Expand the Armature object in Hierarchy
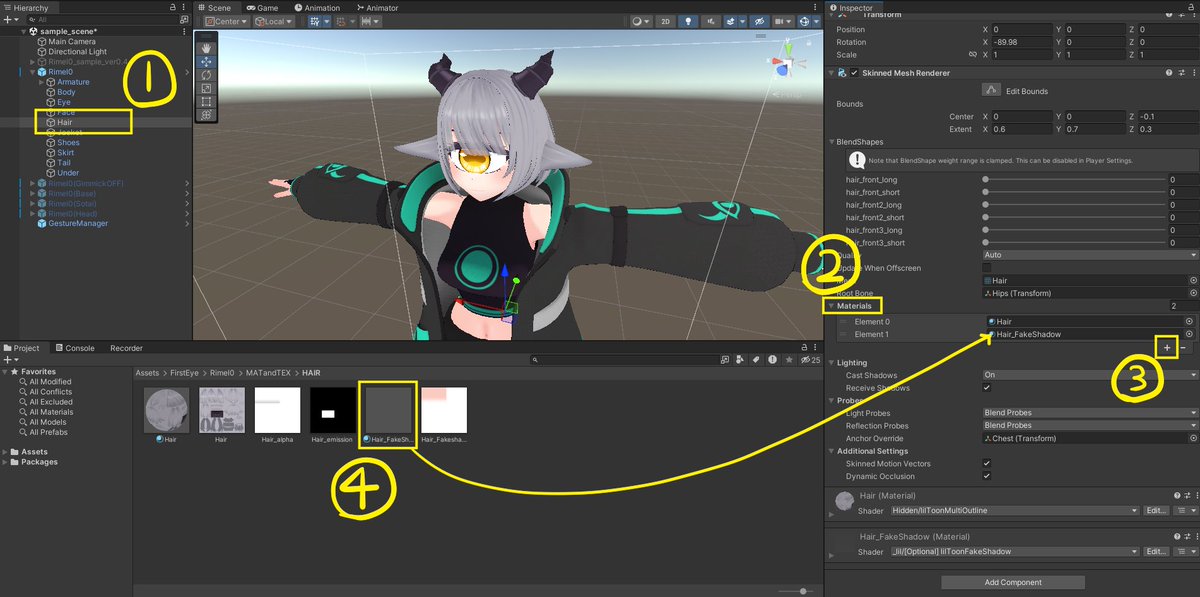 point(42,82)
